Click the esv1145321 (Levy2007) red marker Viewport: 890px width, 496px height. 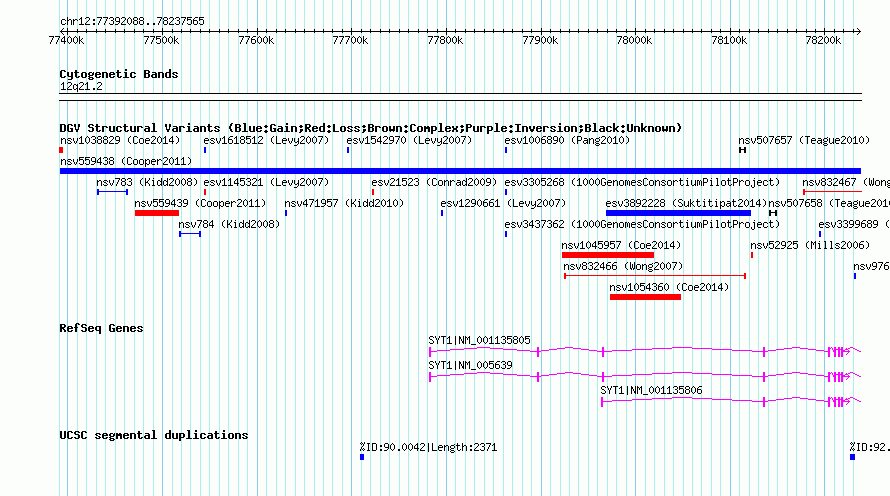205,192
